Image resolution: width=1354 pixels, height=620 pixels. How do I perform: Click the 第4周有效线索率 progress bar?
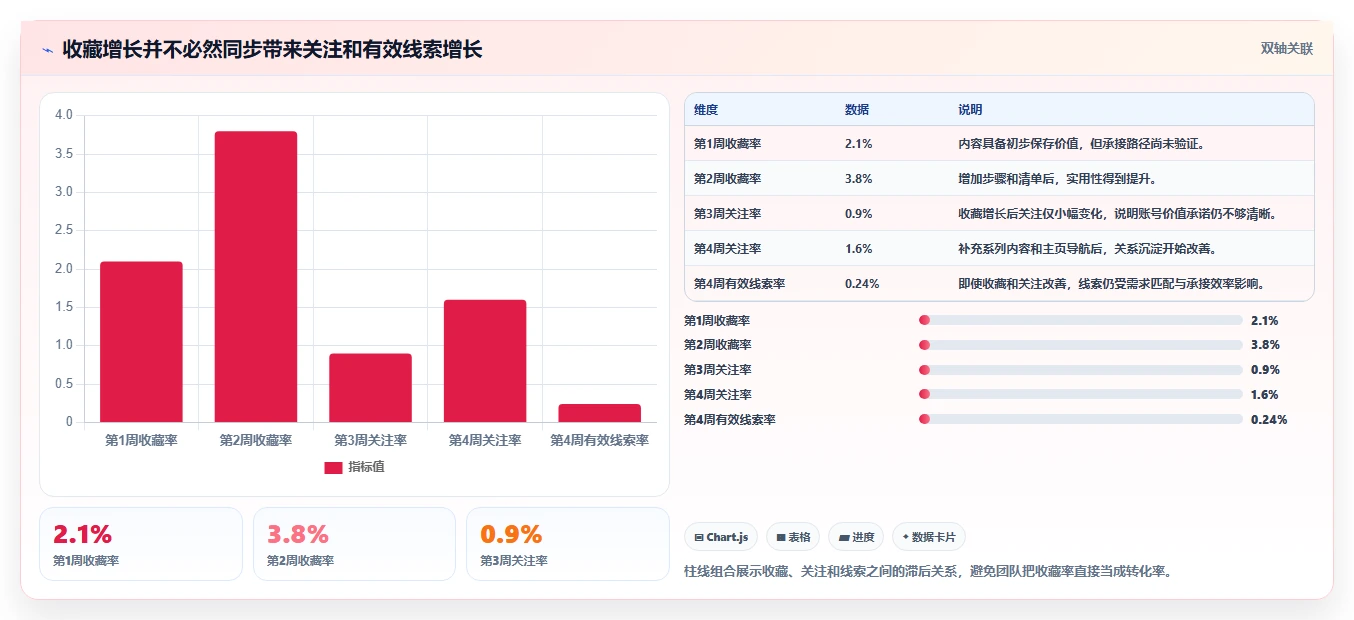(x=1080, y=420)
